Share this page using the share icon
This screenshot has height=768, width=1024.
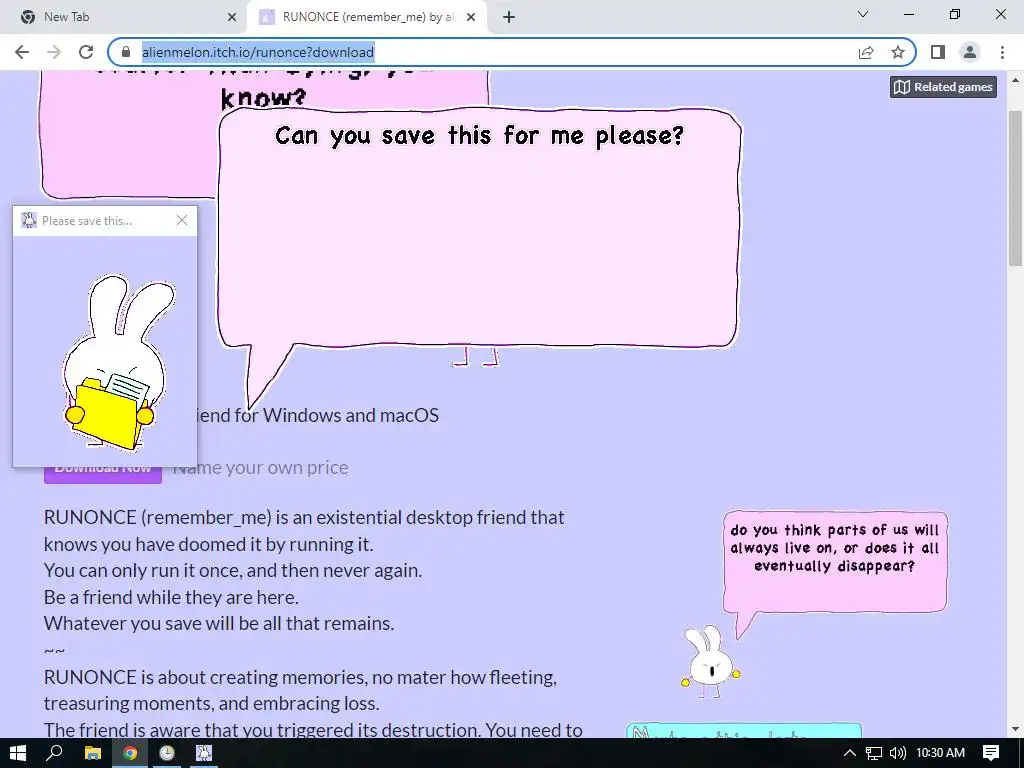point(866,52)
